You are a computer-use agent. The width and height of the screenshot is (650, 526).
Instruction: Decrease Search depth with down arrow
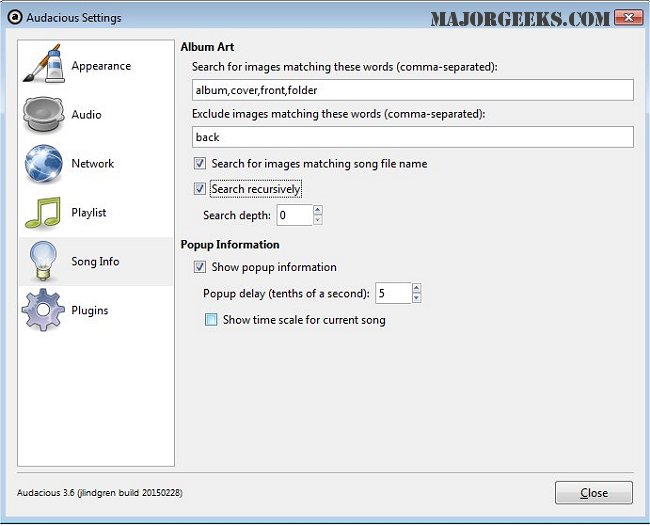pos(318,220)
